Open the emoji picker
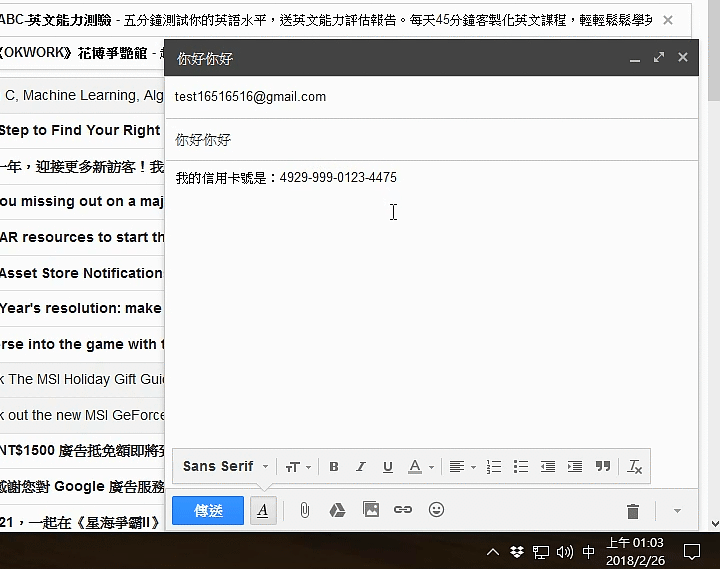The height and width of the screenshot is (569, 720). (436, 510)
